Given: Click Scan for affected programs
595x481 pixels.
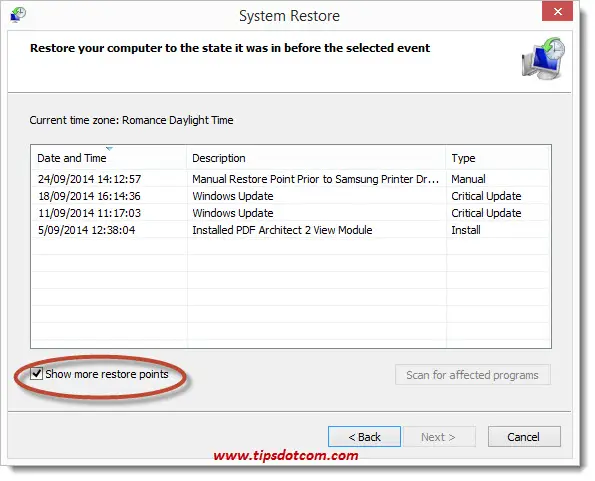Looking at the screenshot, I should [x=472, y=375].
